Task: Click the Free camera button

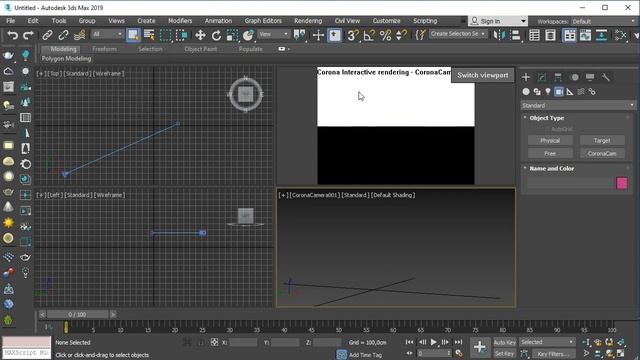Action: click(550, 153)
